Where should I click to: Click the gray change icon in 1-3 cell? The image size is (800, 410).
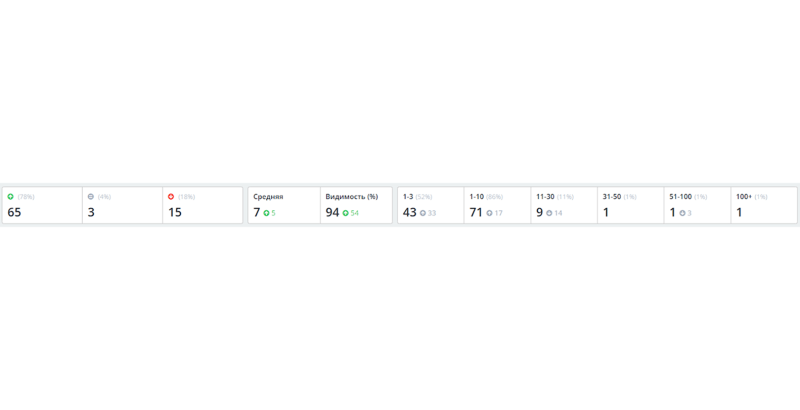coord(423,213)
